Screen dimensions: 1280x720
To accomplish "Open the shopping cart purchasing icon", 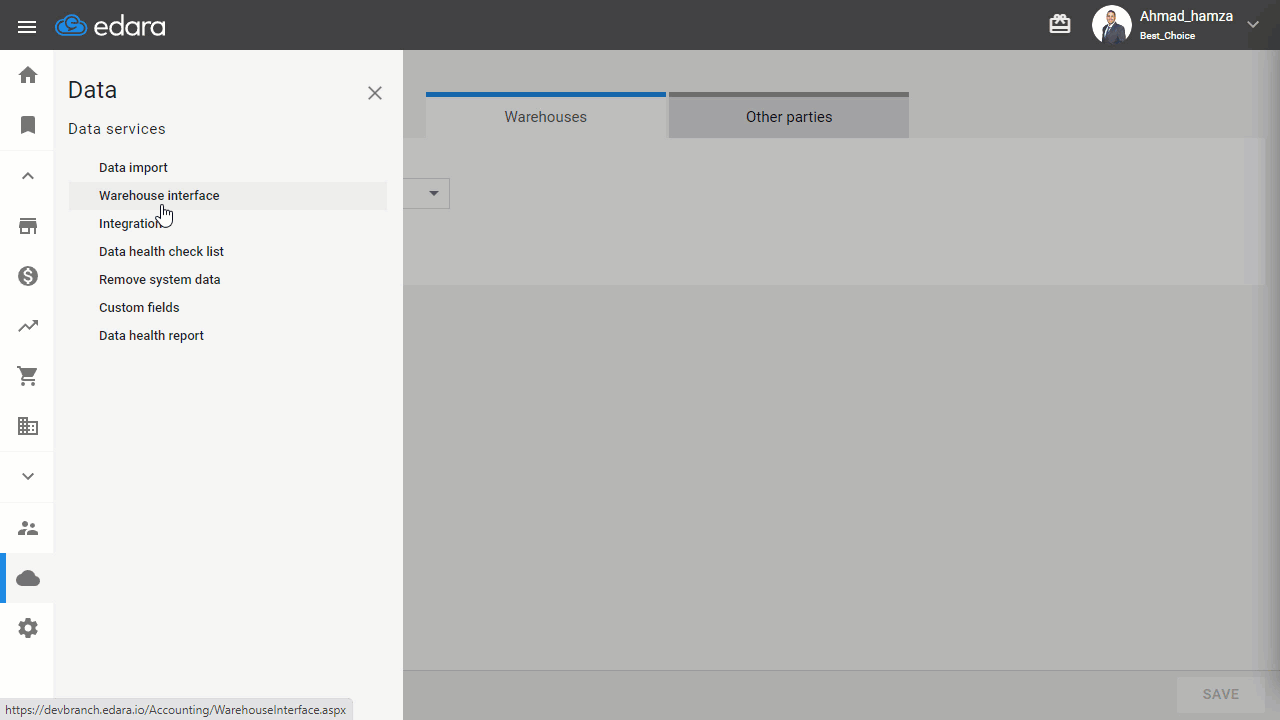I will (x=28, y=376).
